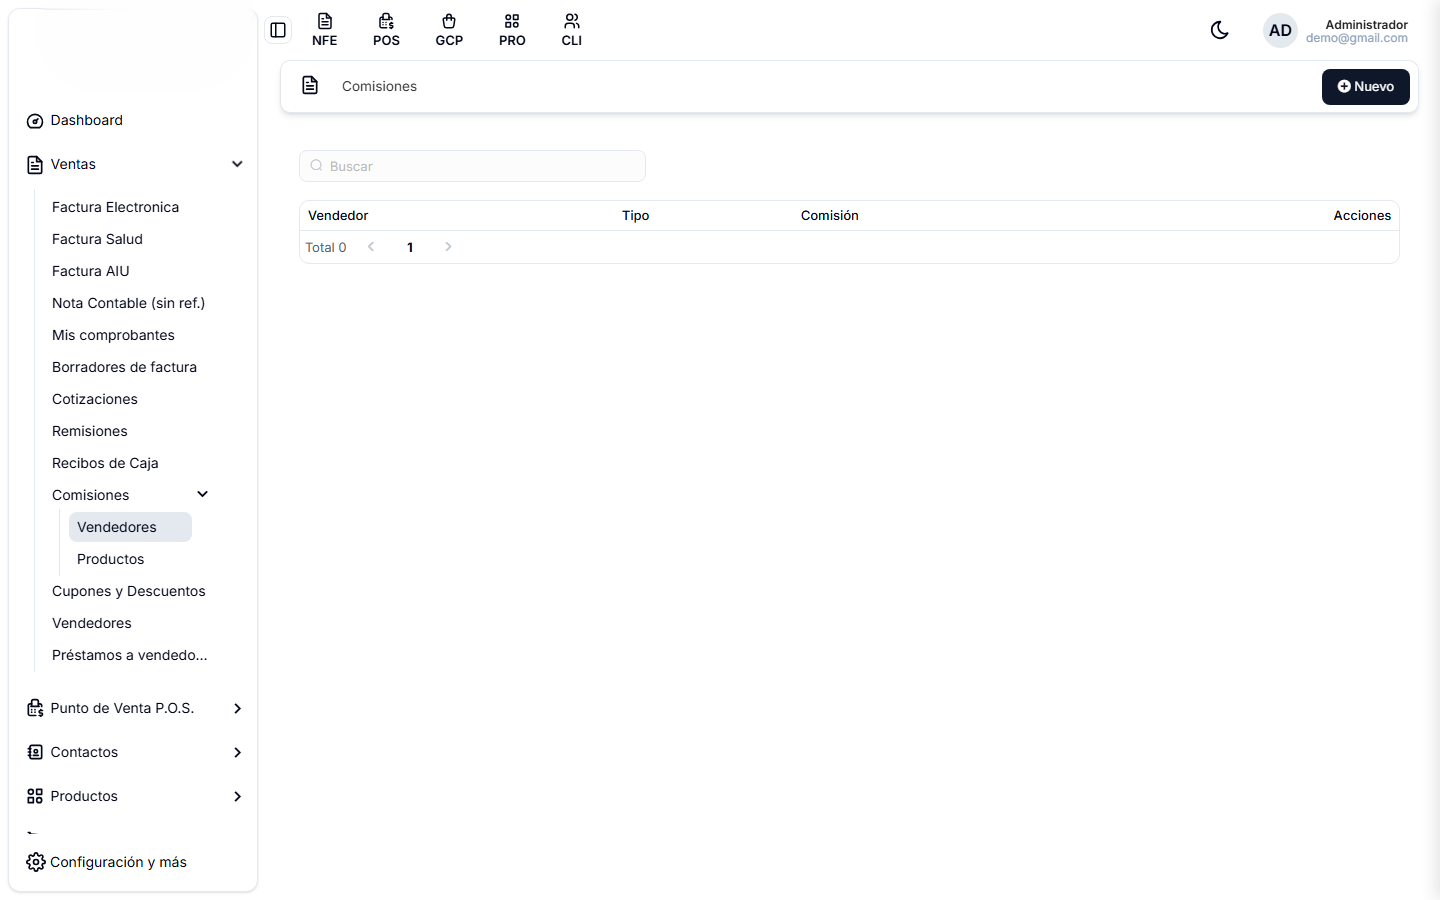Click the Tipo column header
Screen dimensions: 1440x900
(x=636, y=215)
